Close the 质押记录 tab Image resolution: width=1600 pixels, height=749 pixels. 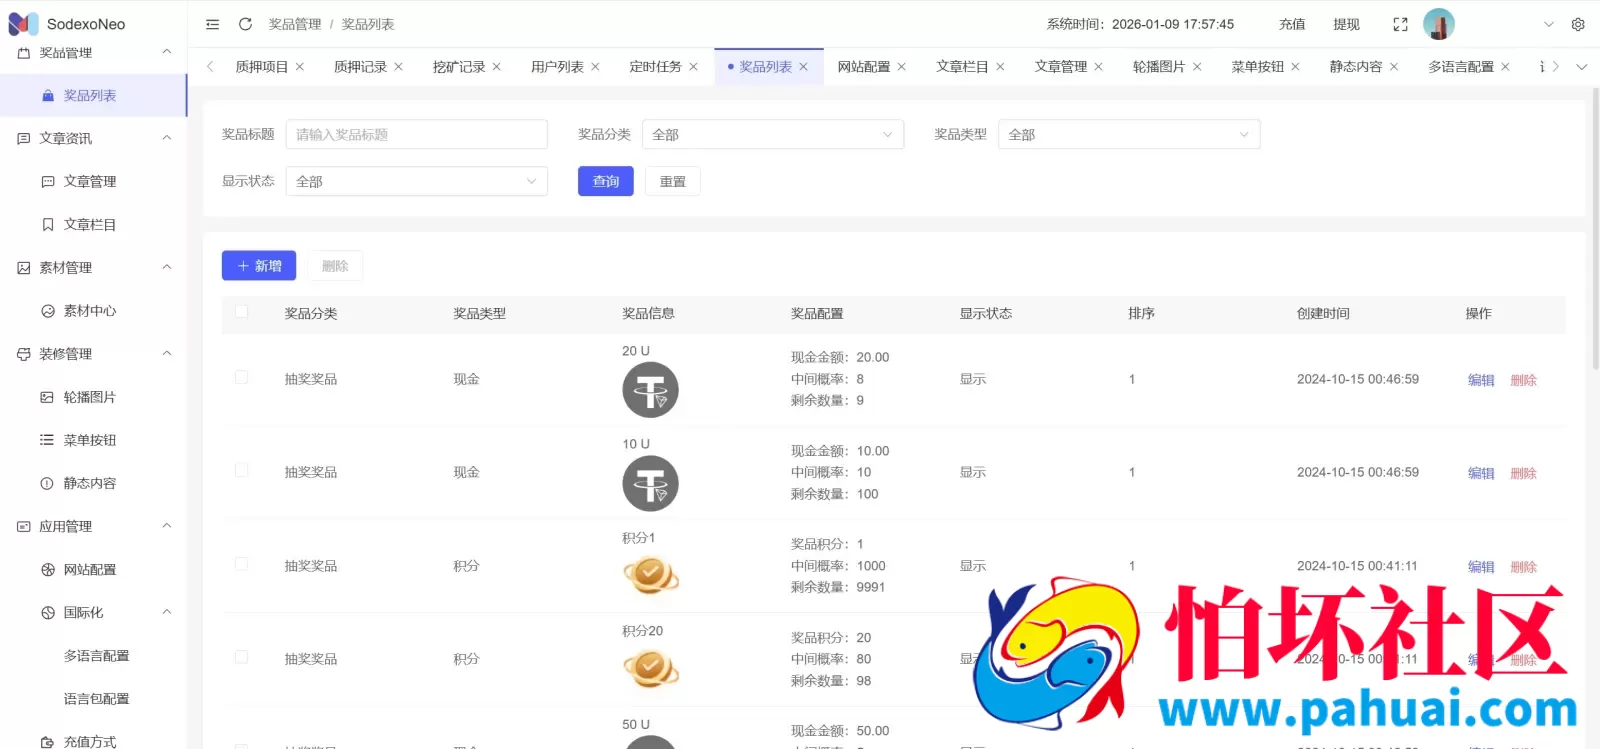(x=398, y=67)
